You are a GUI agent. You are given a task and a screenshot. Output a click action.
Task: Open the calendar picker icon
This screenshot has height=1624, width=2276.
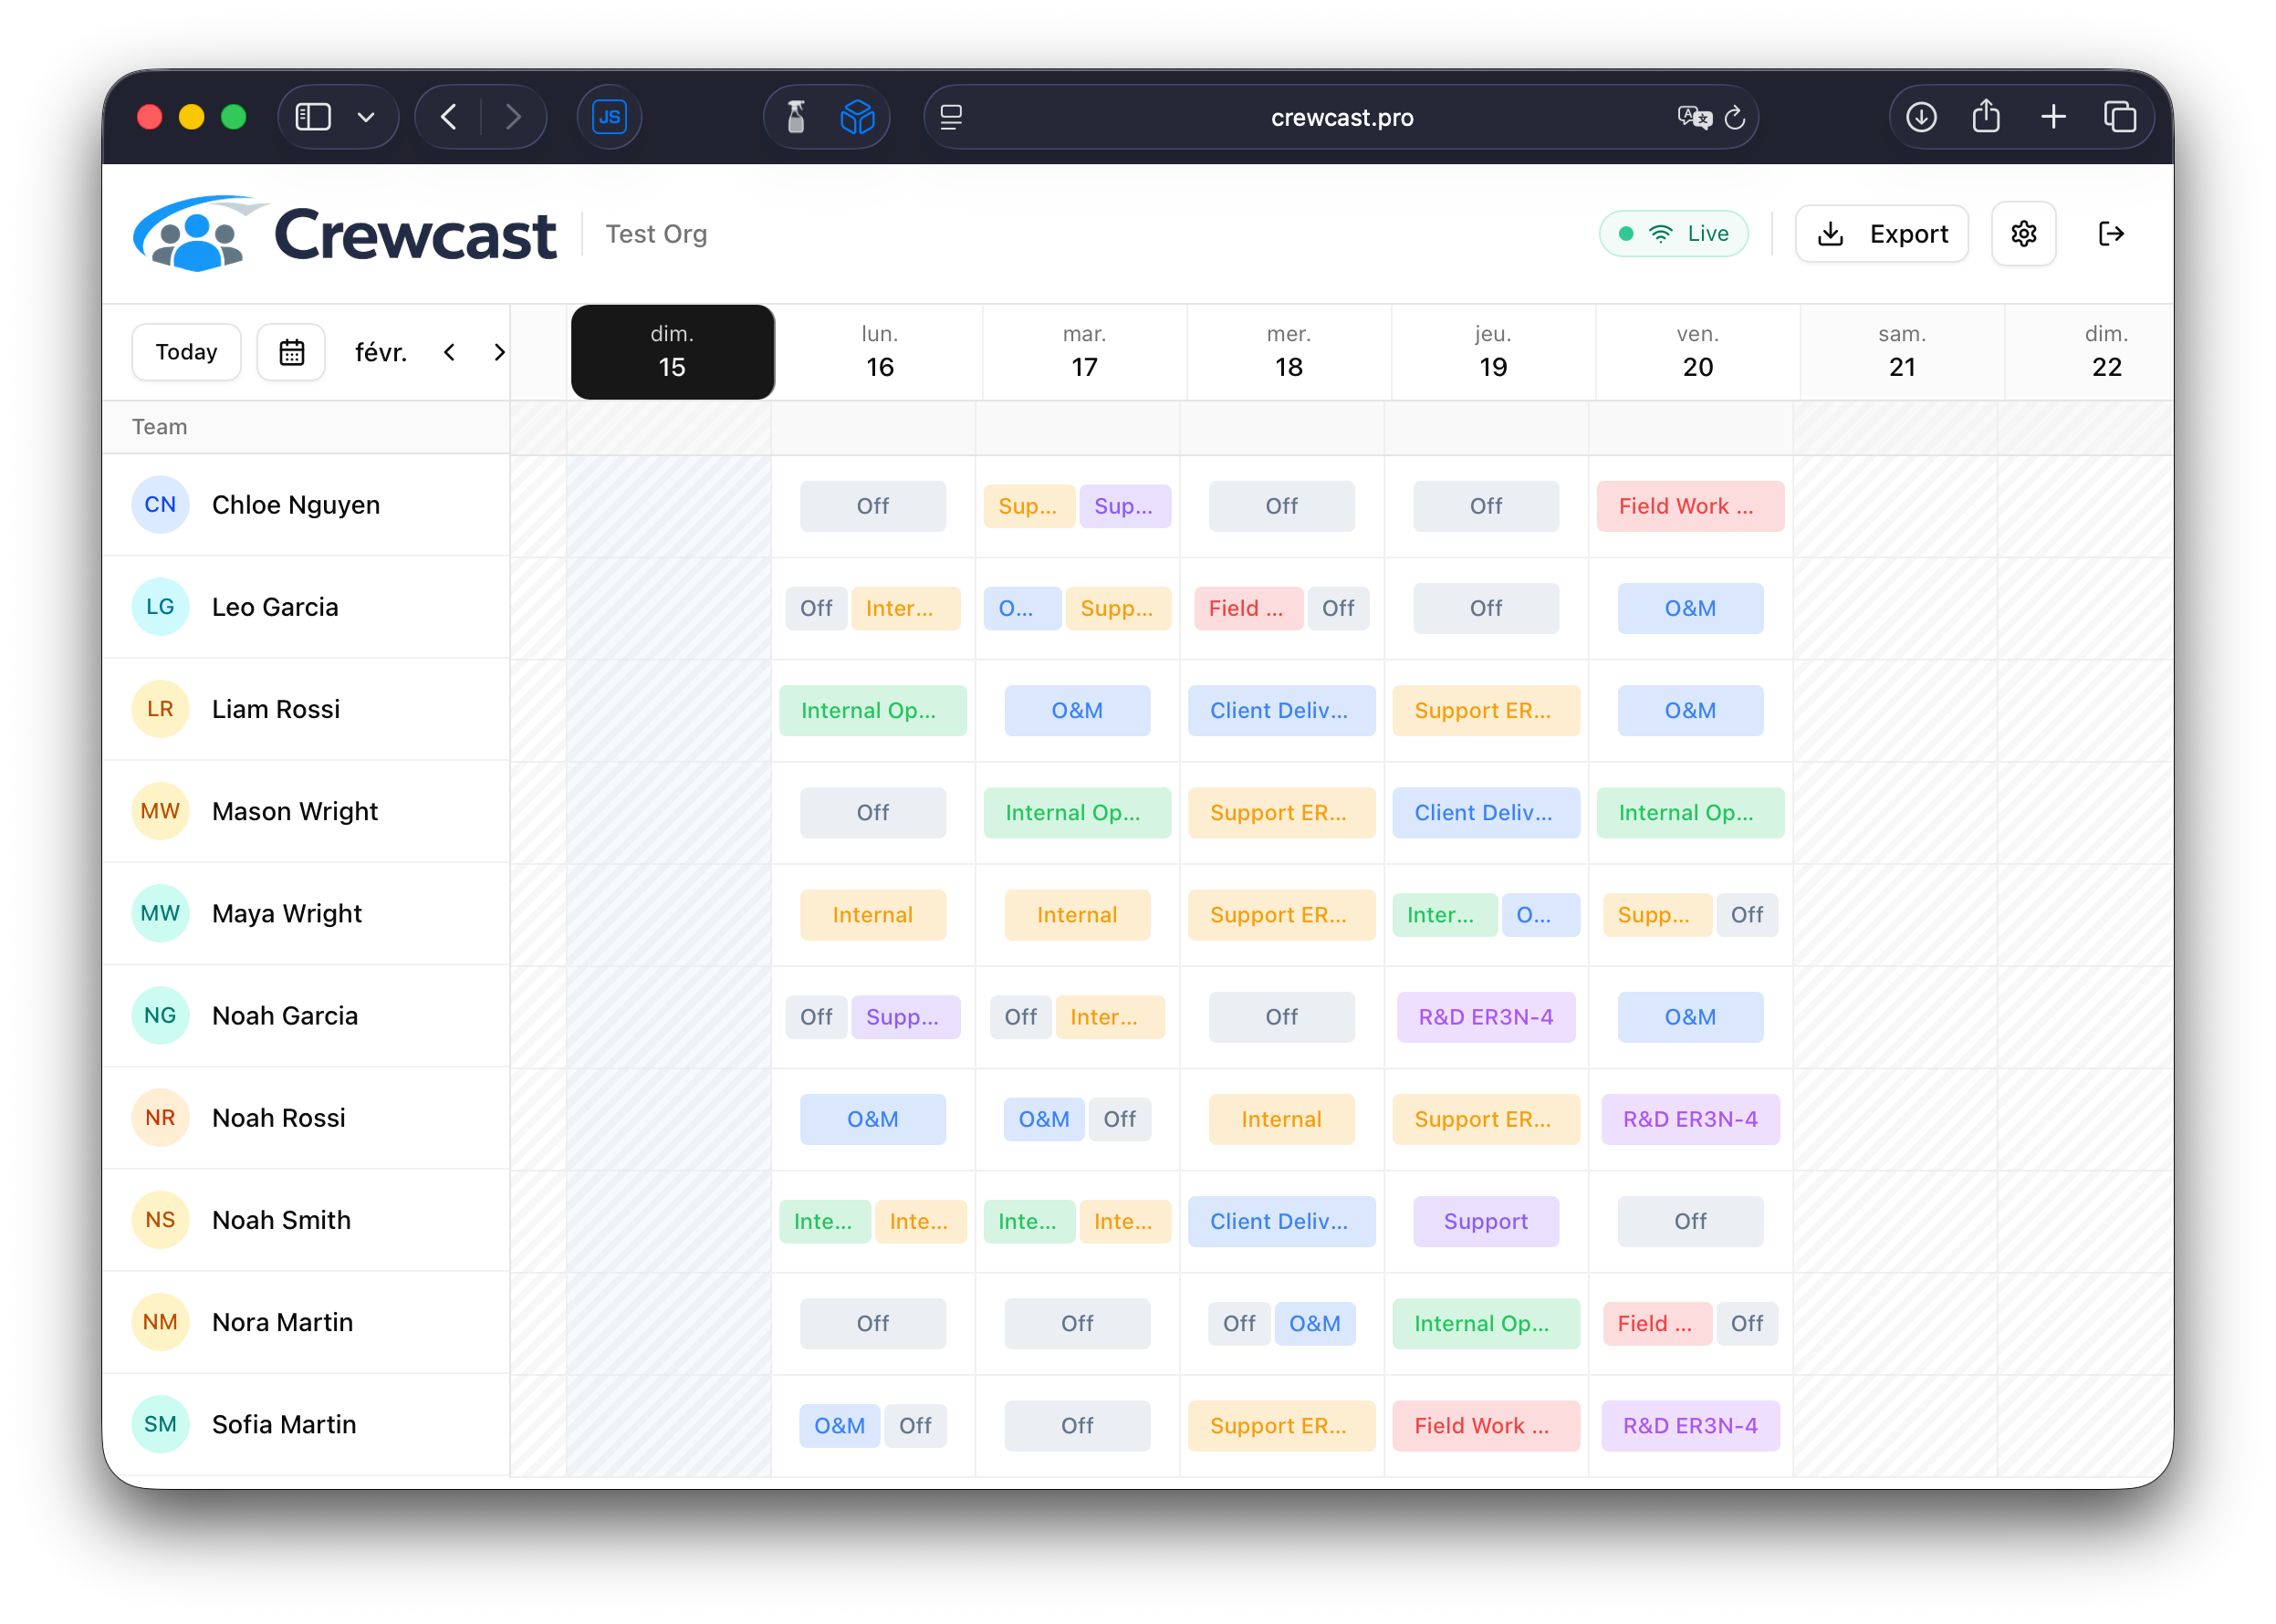tap(291, 351)
